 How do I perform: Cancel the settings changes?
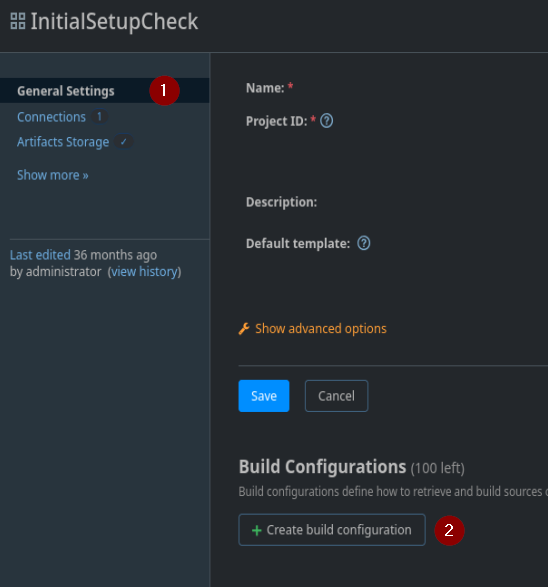[x=337, y=396]
